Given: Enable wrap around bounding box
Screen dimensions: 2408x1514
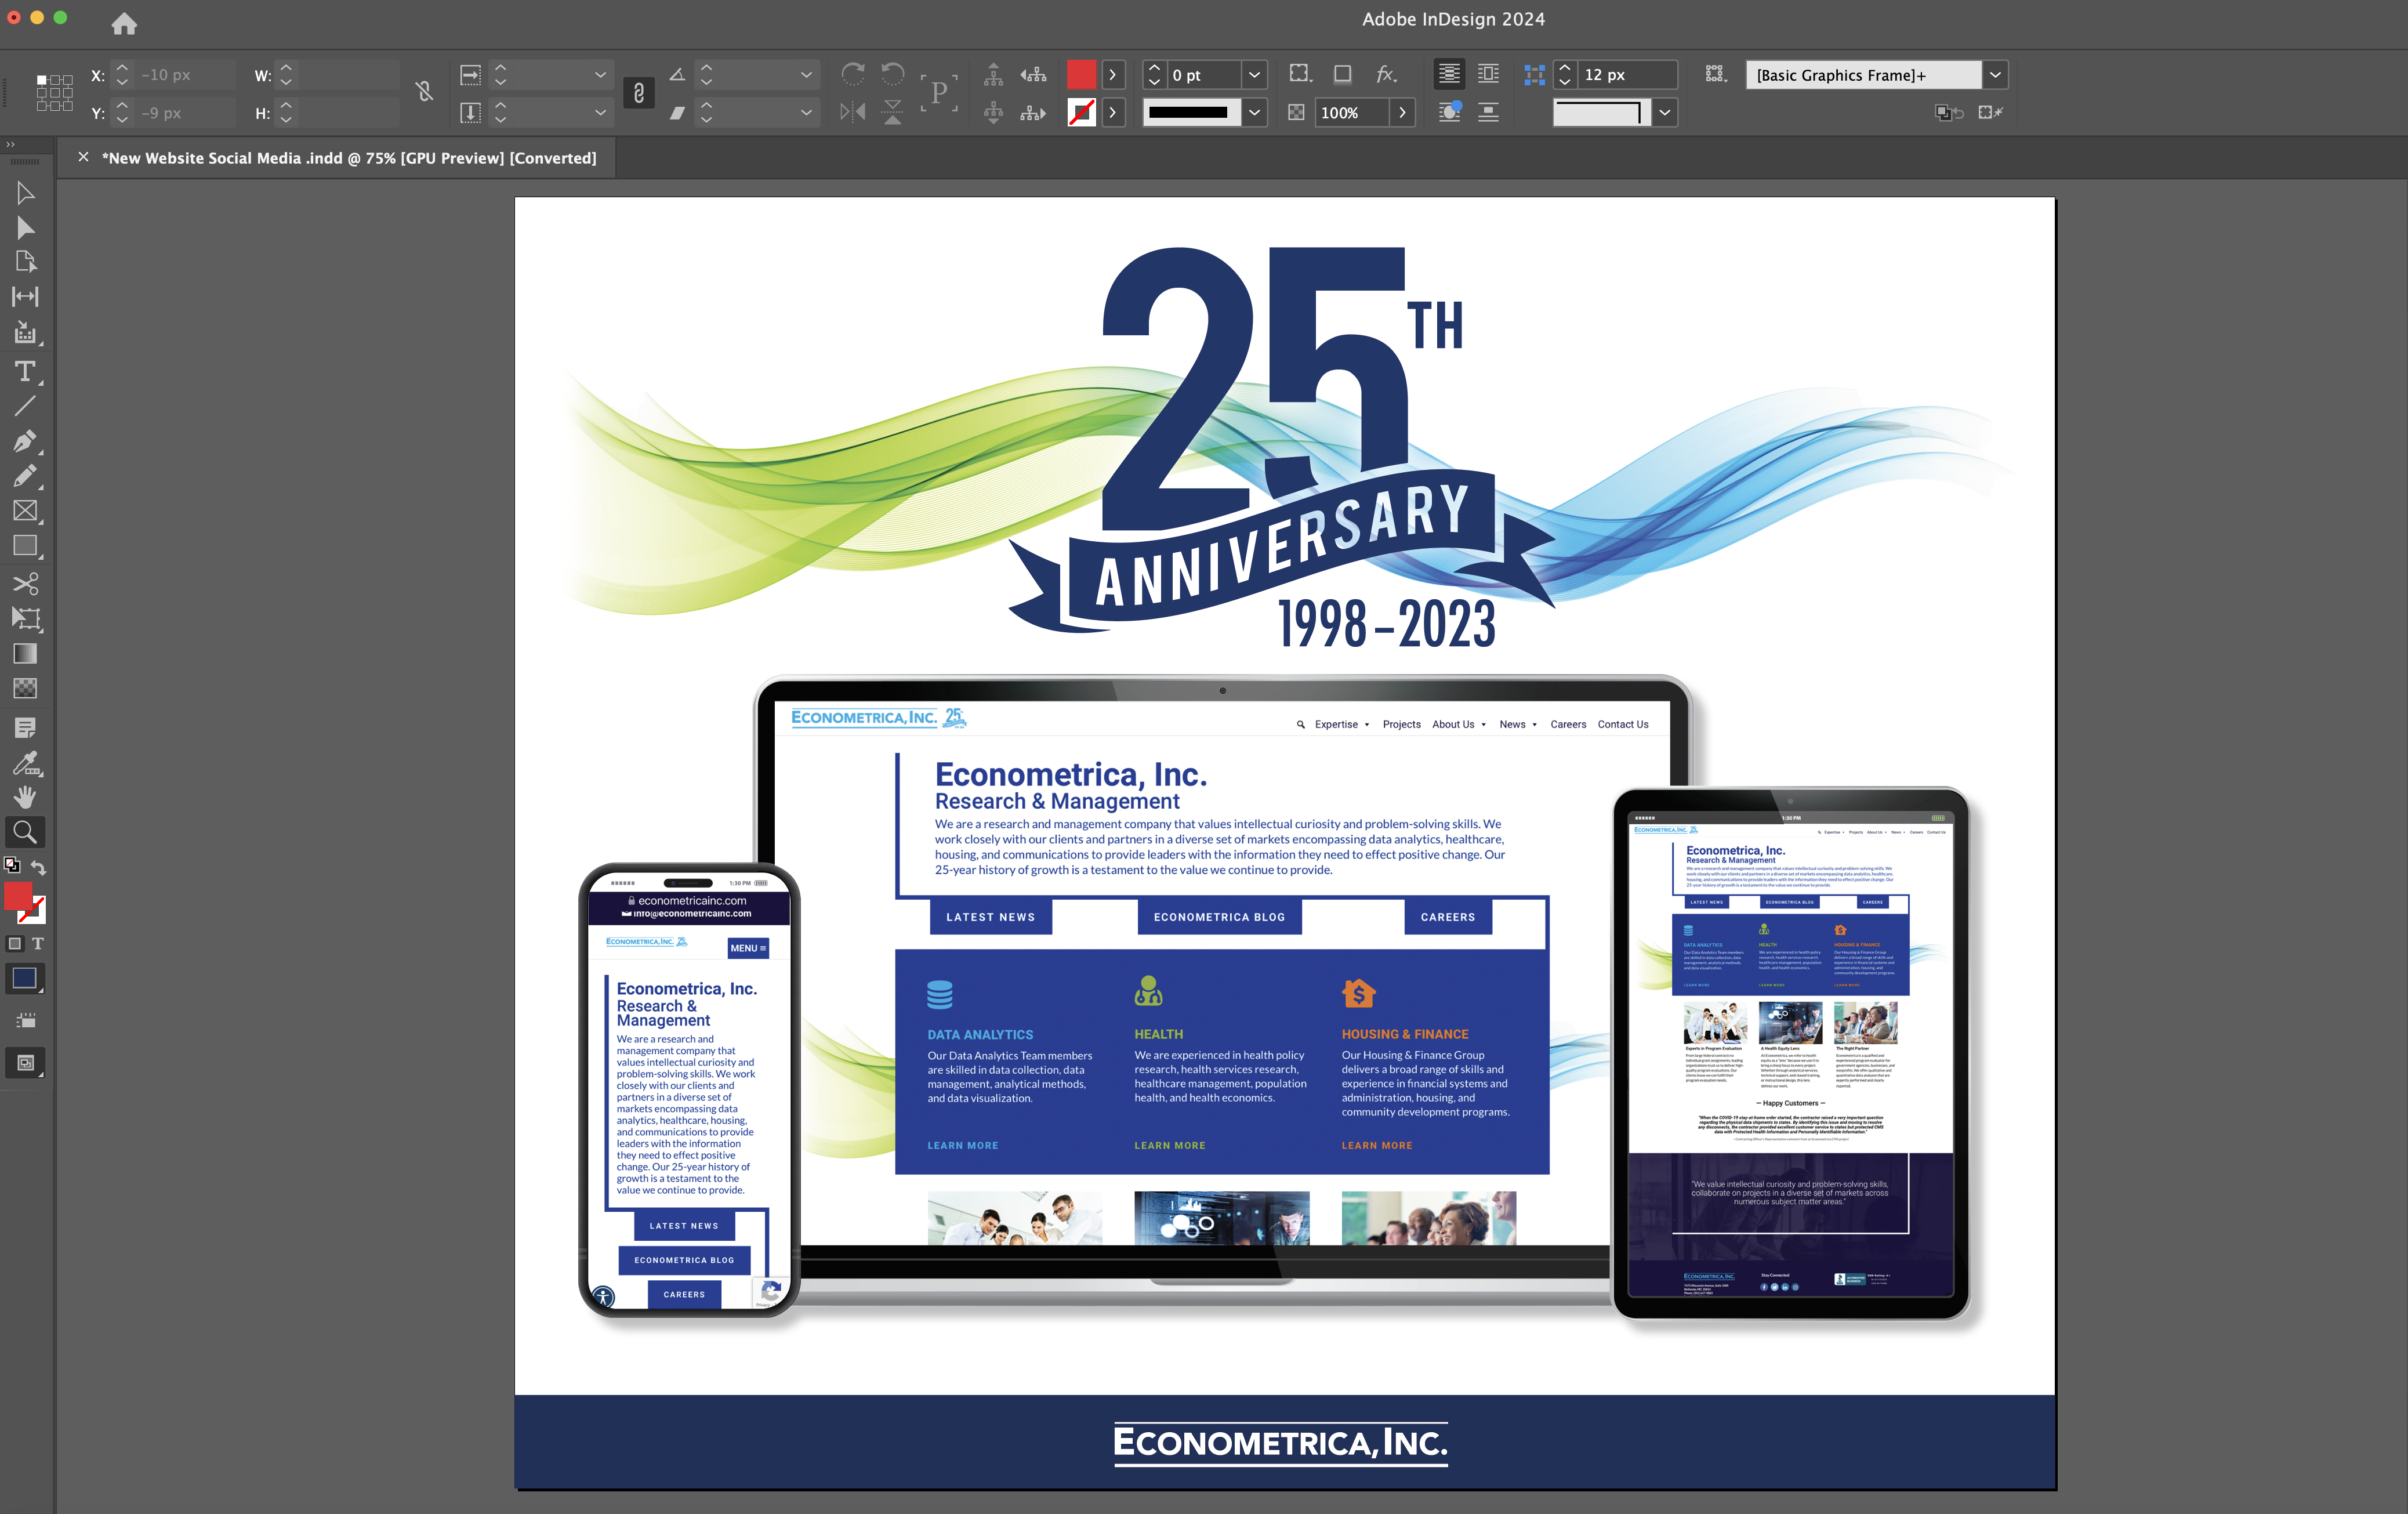Looking at the screenshot, I should click(1489, 74).
